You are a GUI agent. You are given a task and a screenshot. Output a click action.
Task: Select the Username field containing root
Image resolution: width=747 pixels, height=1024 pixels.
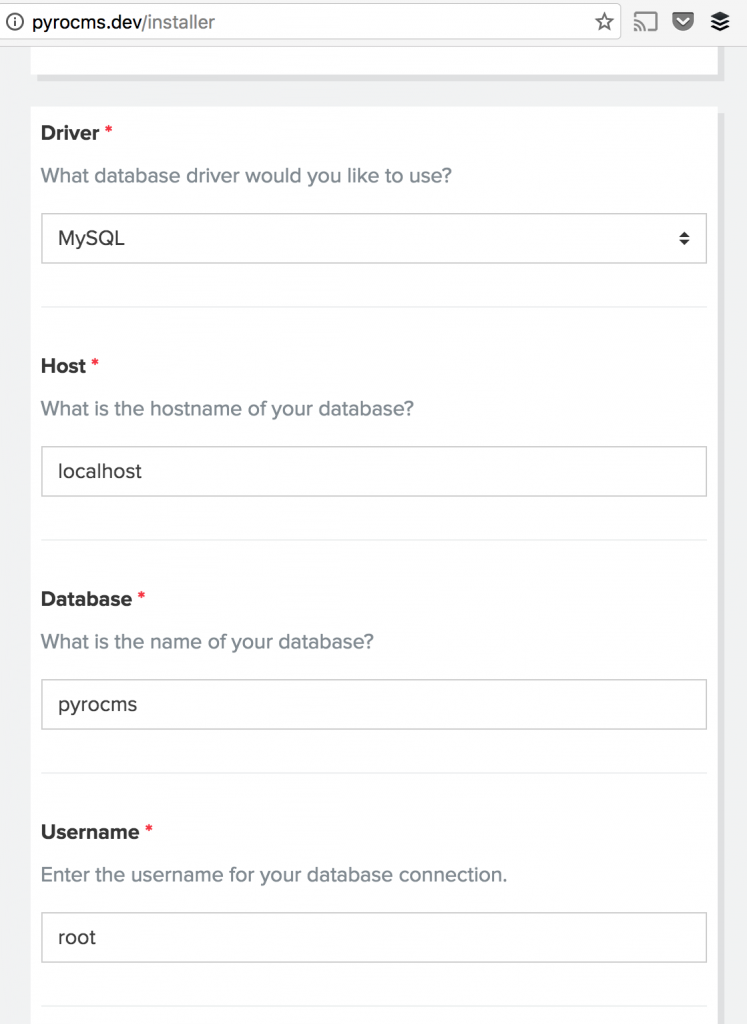[373, 937]
